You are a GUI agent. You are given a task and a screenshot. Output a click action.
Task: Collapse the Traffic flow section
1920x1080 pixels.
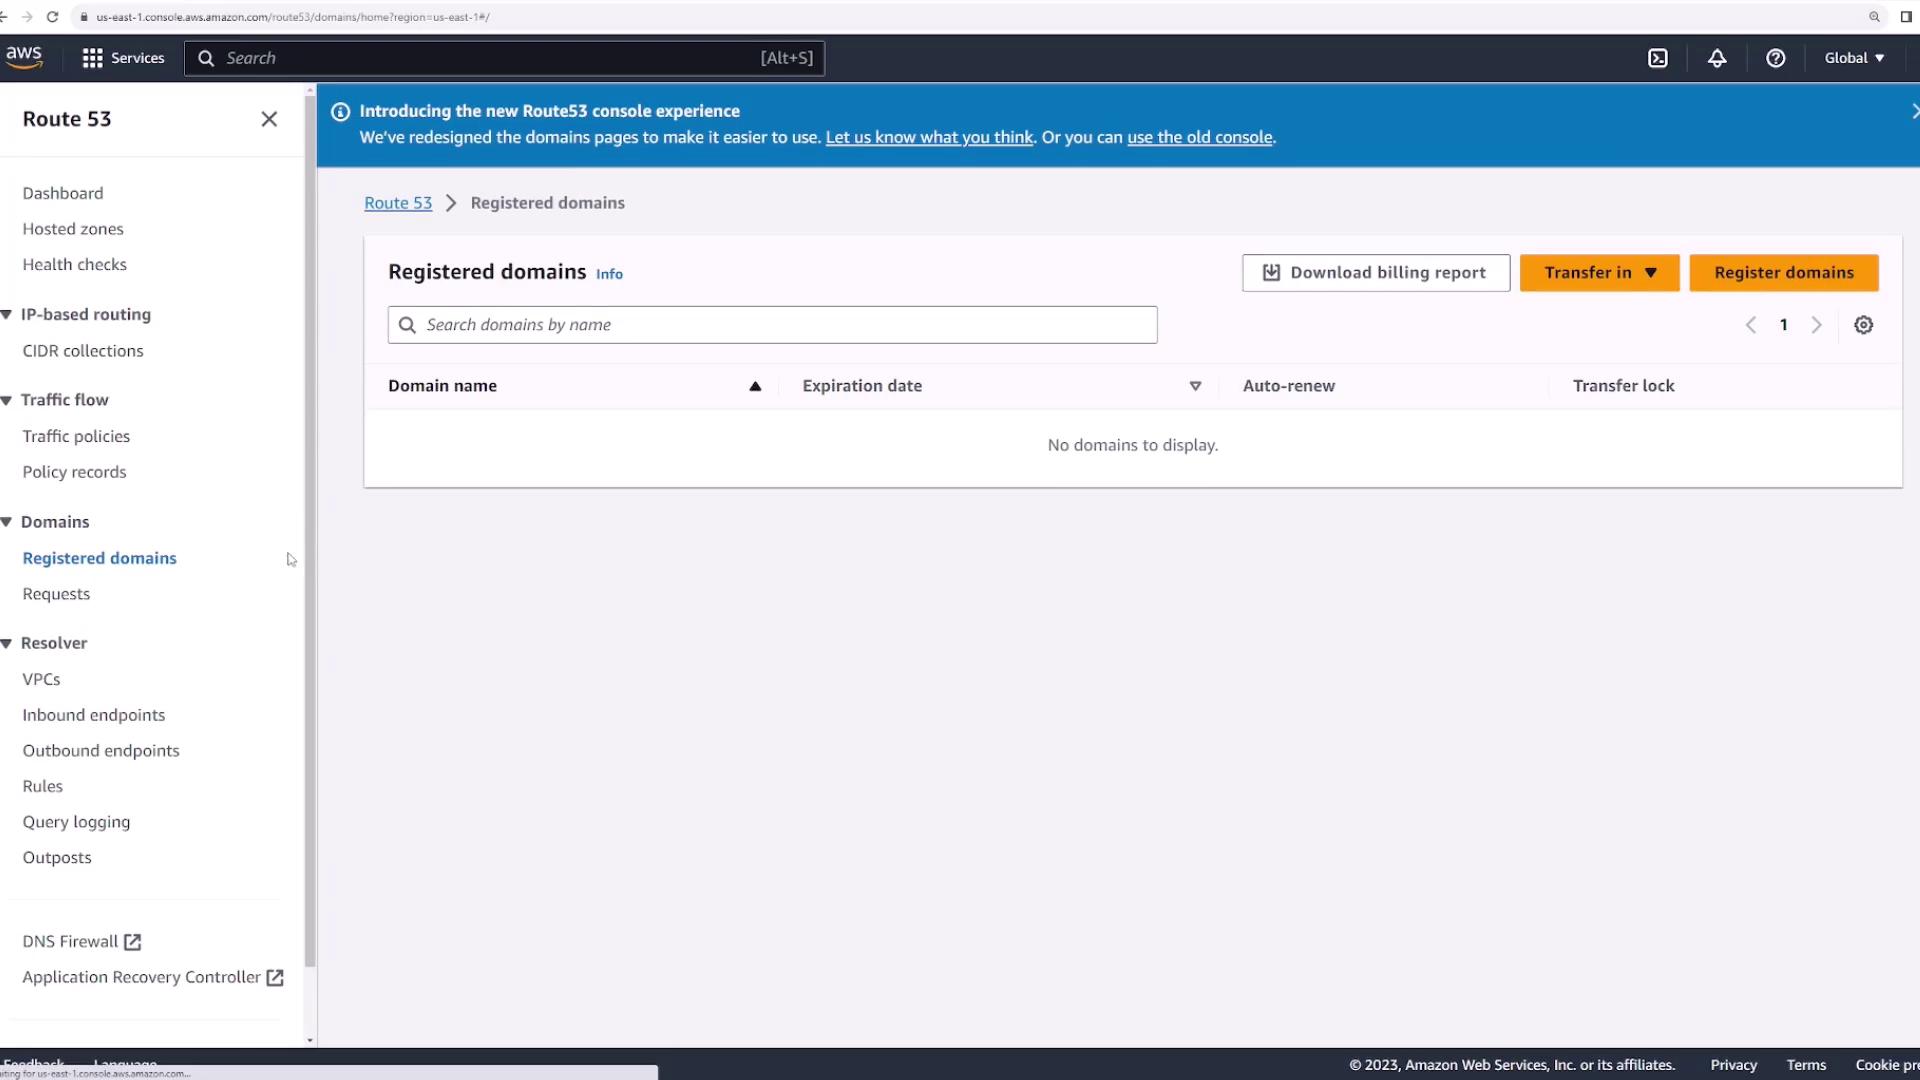pos(7,400)
